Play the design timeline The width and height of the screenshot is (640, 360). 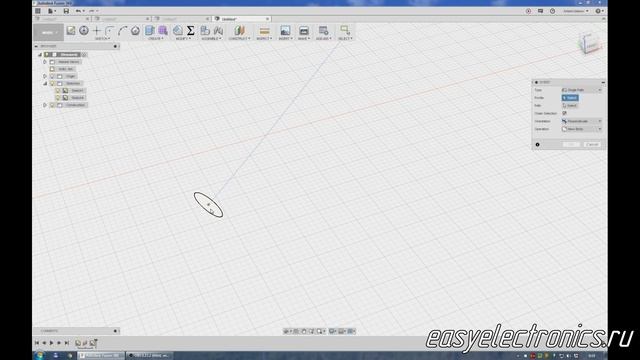coord(51,343)
